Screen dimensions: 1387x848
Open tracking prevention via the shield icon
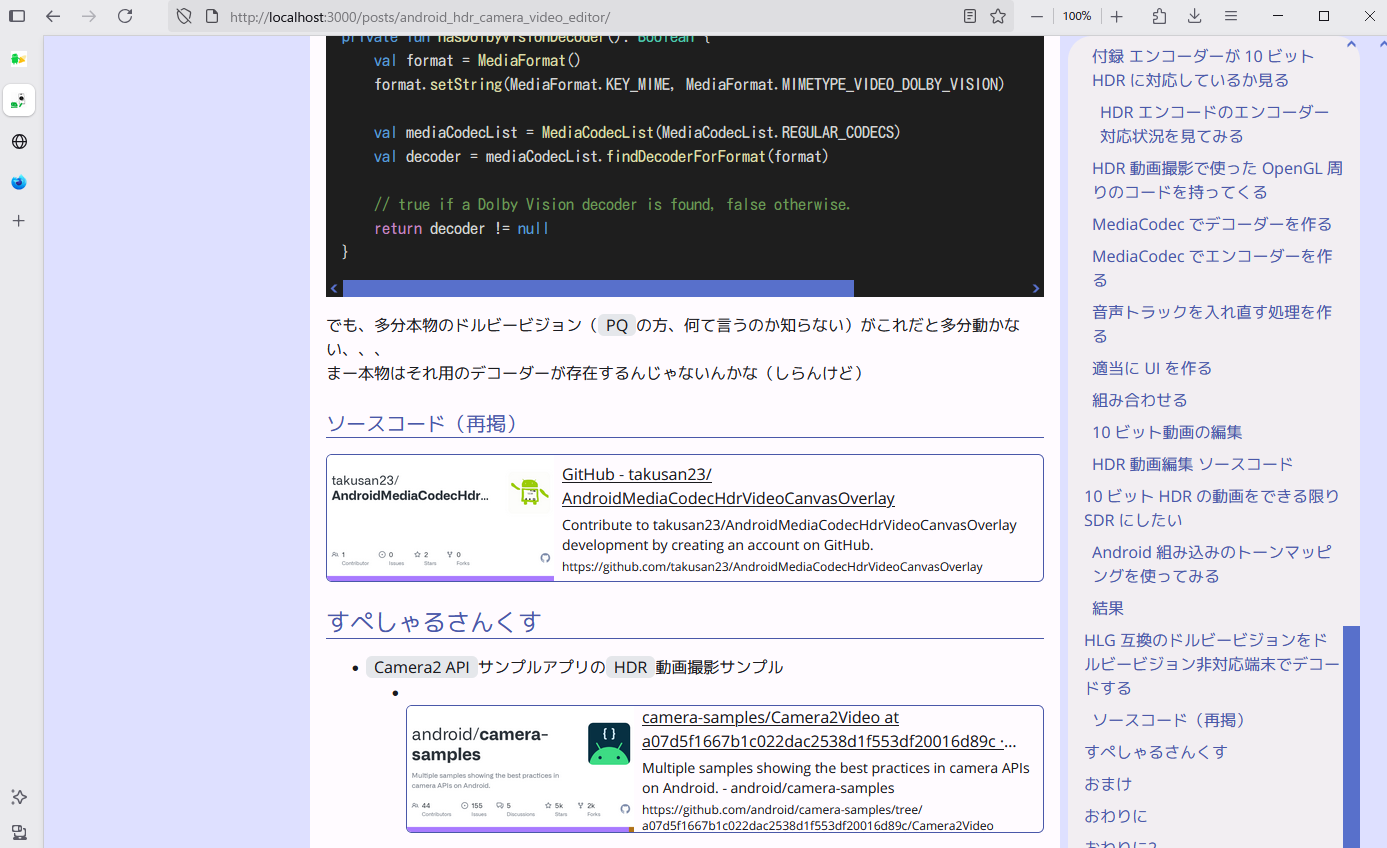[x=183, y=16]
